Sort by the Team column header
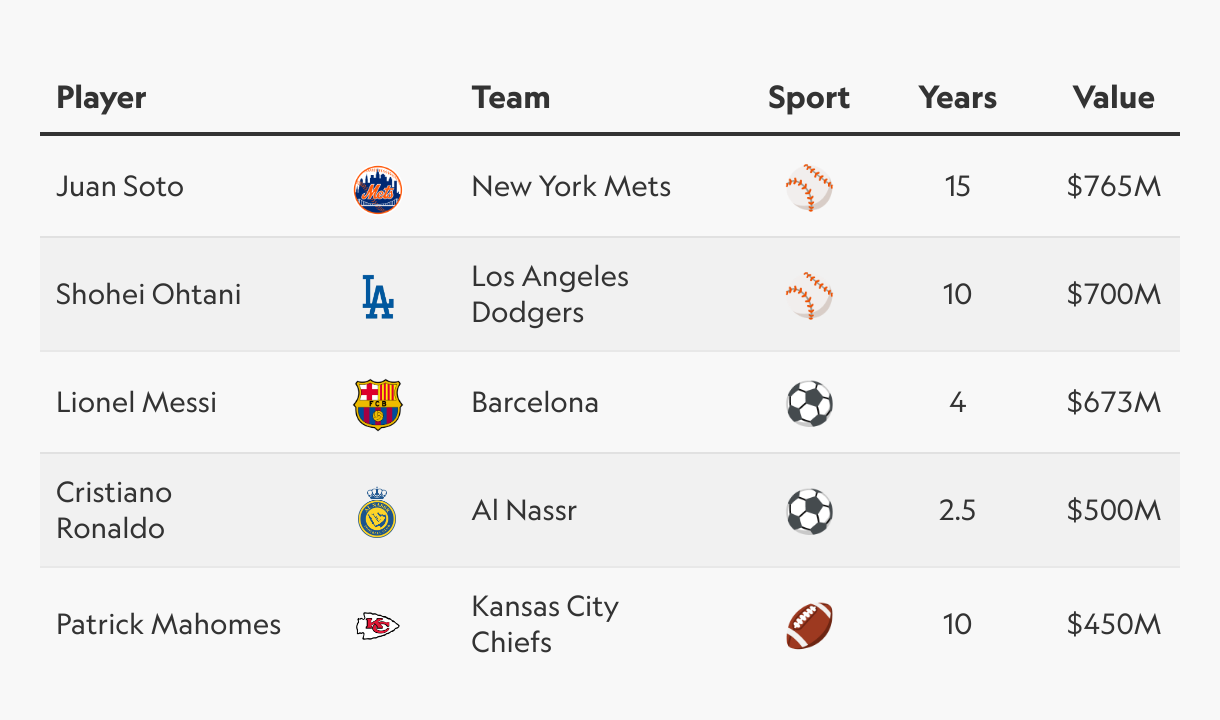The width and height of the screenshot is (1220, 720). [511, 98]
